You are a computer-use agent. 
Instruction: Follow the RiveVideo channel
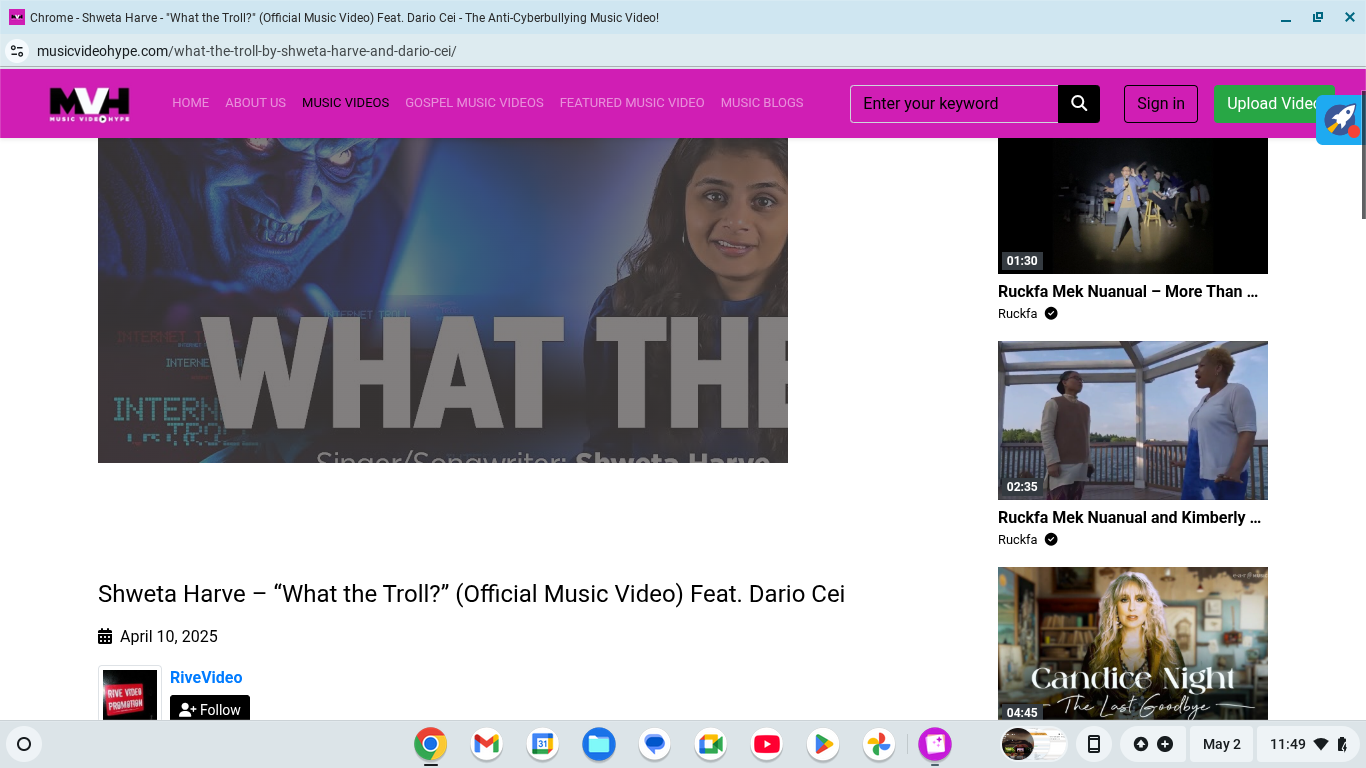210,708
